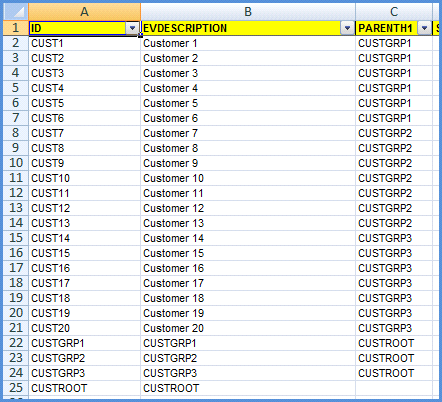The image size is (442, 402).
Task: Click the CUSTGRP3 cell in column B
Action: [248, 373]
